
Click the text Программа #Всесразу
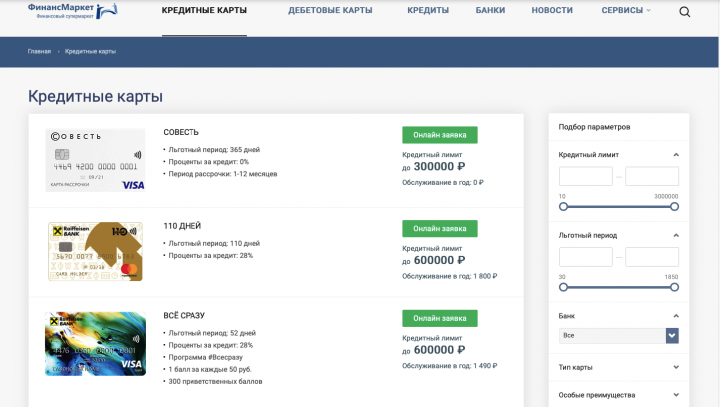(205, 357)
